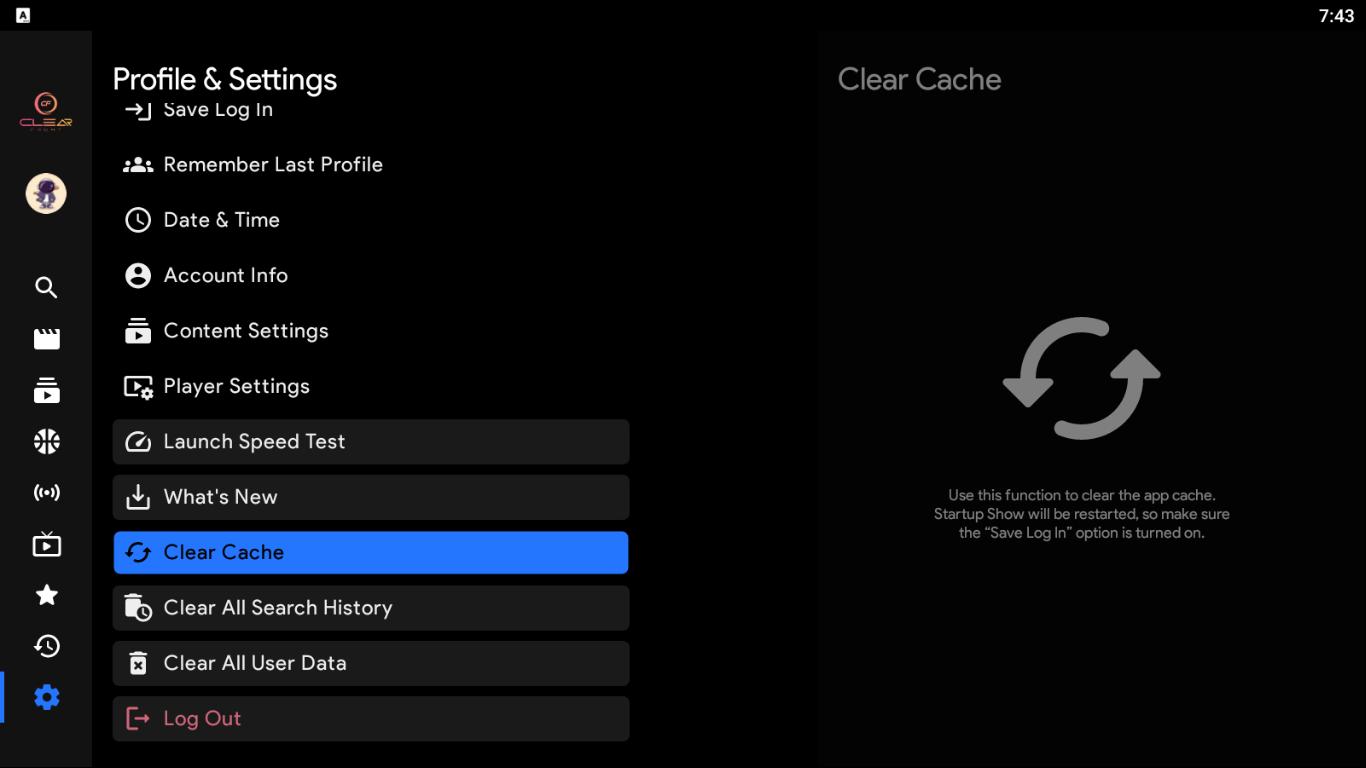
Task: Click Launch Speed Test button
Action: pyautogui.click(x=371, y=442)
